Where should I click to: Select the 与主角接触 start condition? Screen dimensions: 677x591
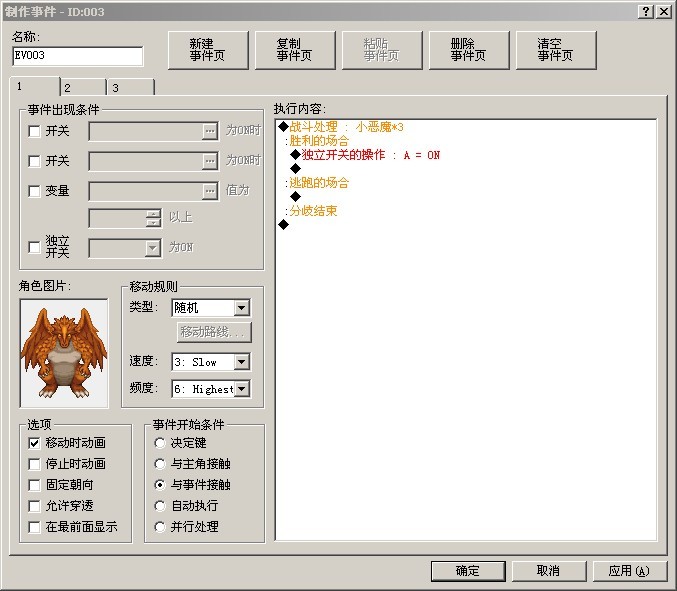pyautogui.click(x=160, y=464)
